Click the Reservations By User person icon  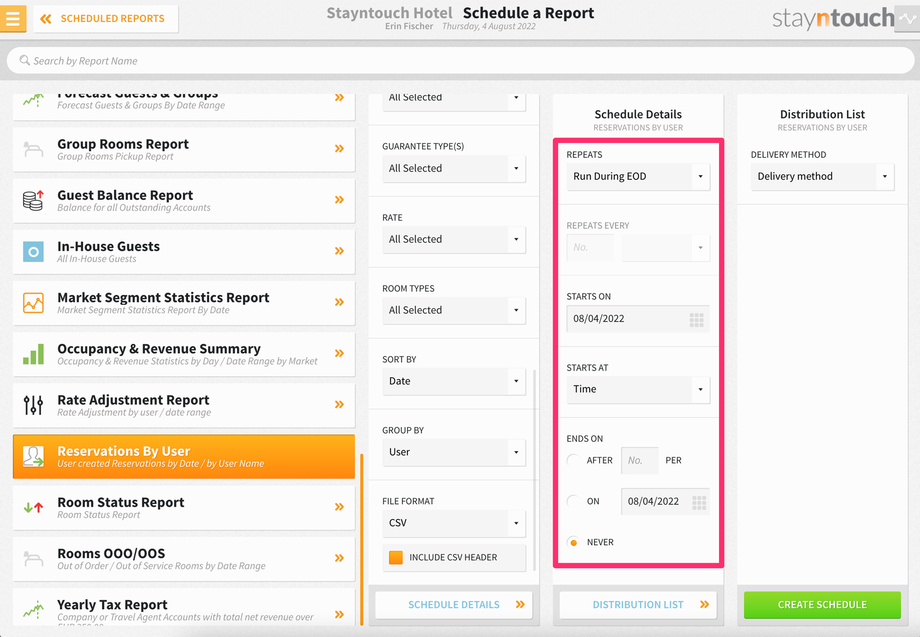33,456
